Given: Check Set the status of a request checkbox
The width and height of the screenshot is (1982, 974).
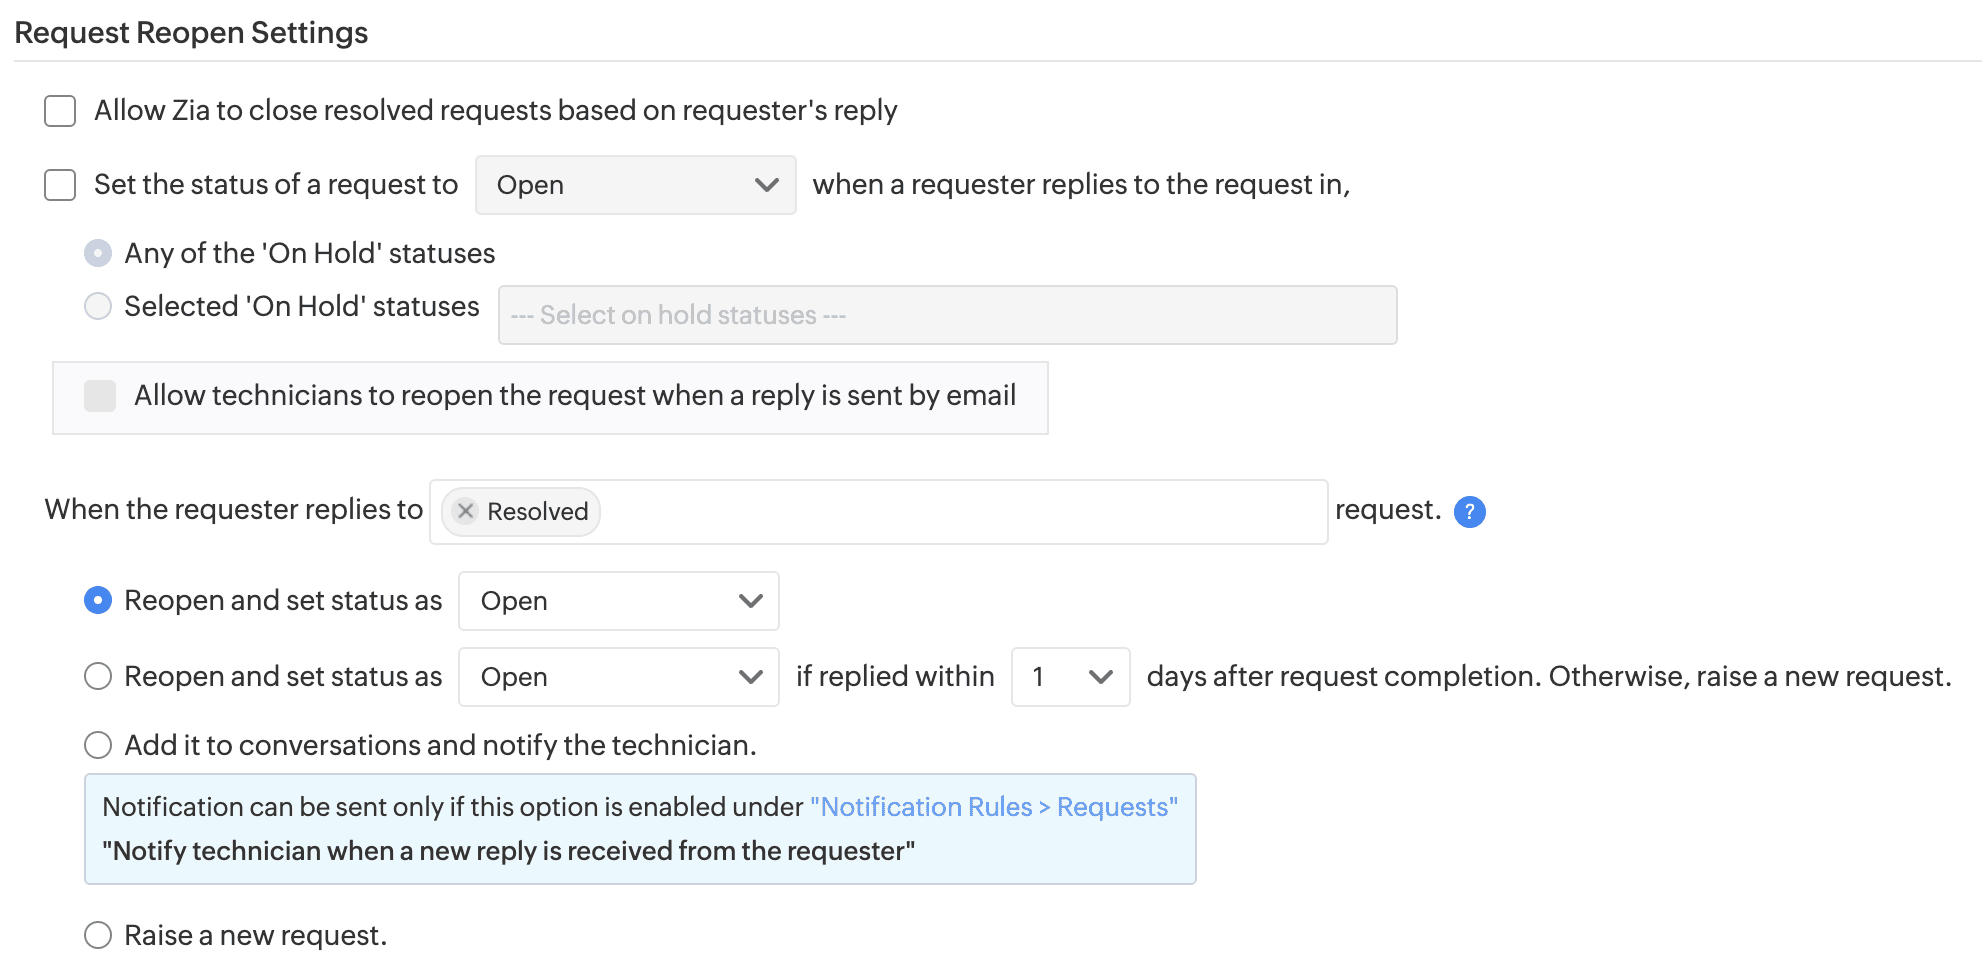Looking at the screenshot, I should point(60,185).
